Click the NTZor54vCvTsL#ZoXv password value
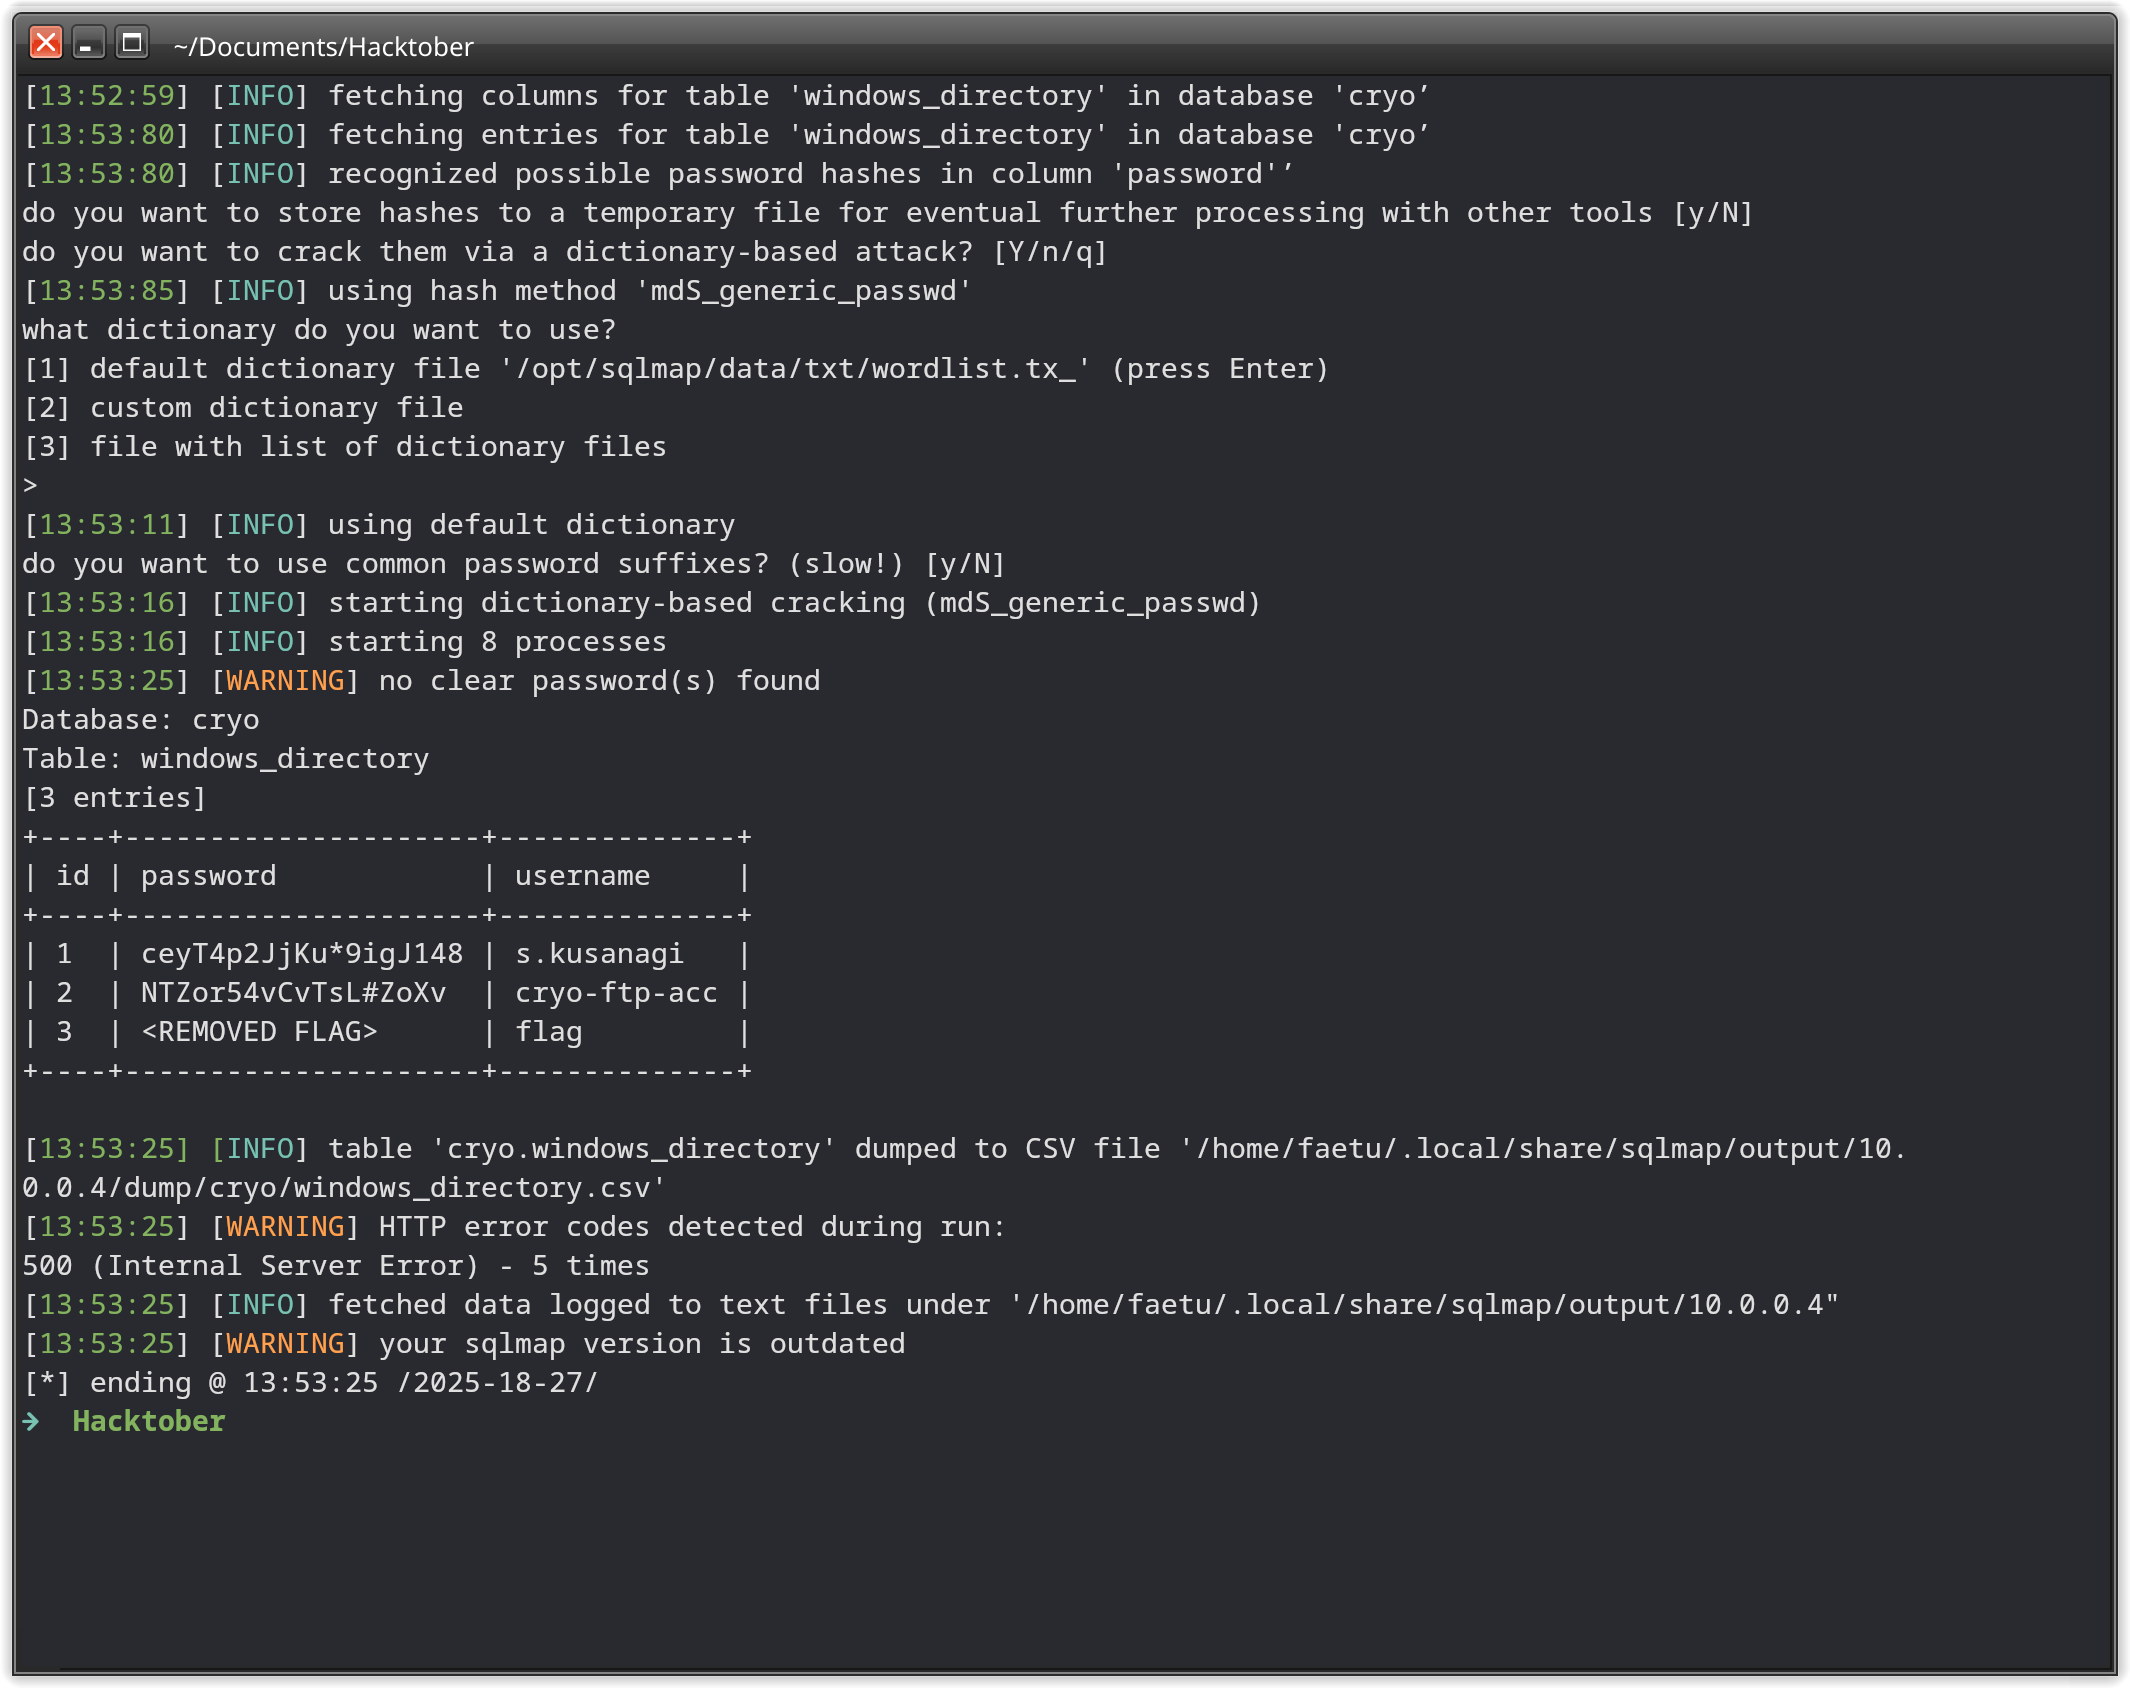The height and width of the screenshot is (1688, 2130). point(293,993)
